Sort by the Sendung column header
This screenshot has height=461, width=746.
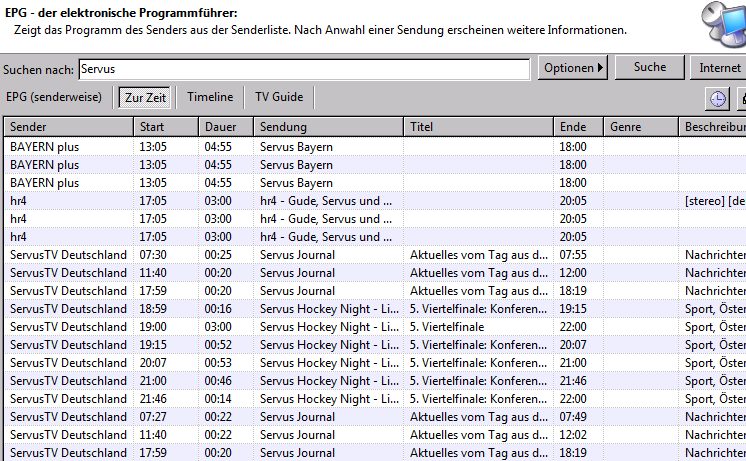328,127
